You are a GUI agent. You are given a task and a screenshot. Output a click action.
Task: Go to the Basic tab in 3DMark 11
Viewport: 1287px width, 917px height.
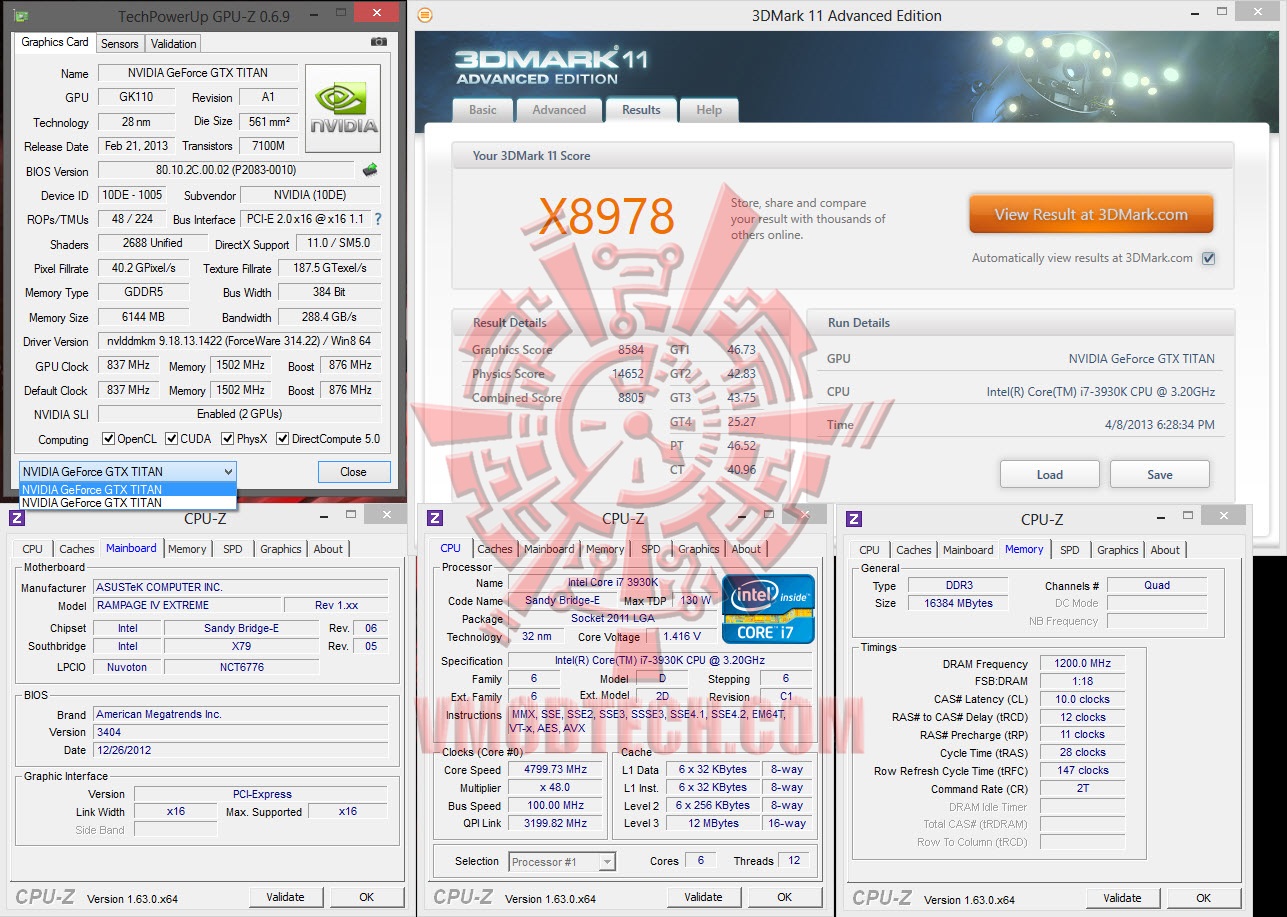(482, 110)
